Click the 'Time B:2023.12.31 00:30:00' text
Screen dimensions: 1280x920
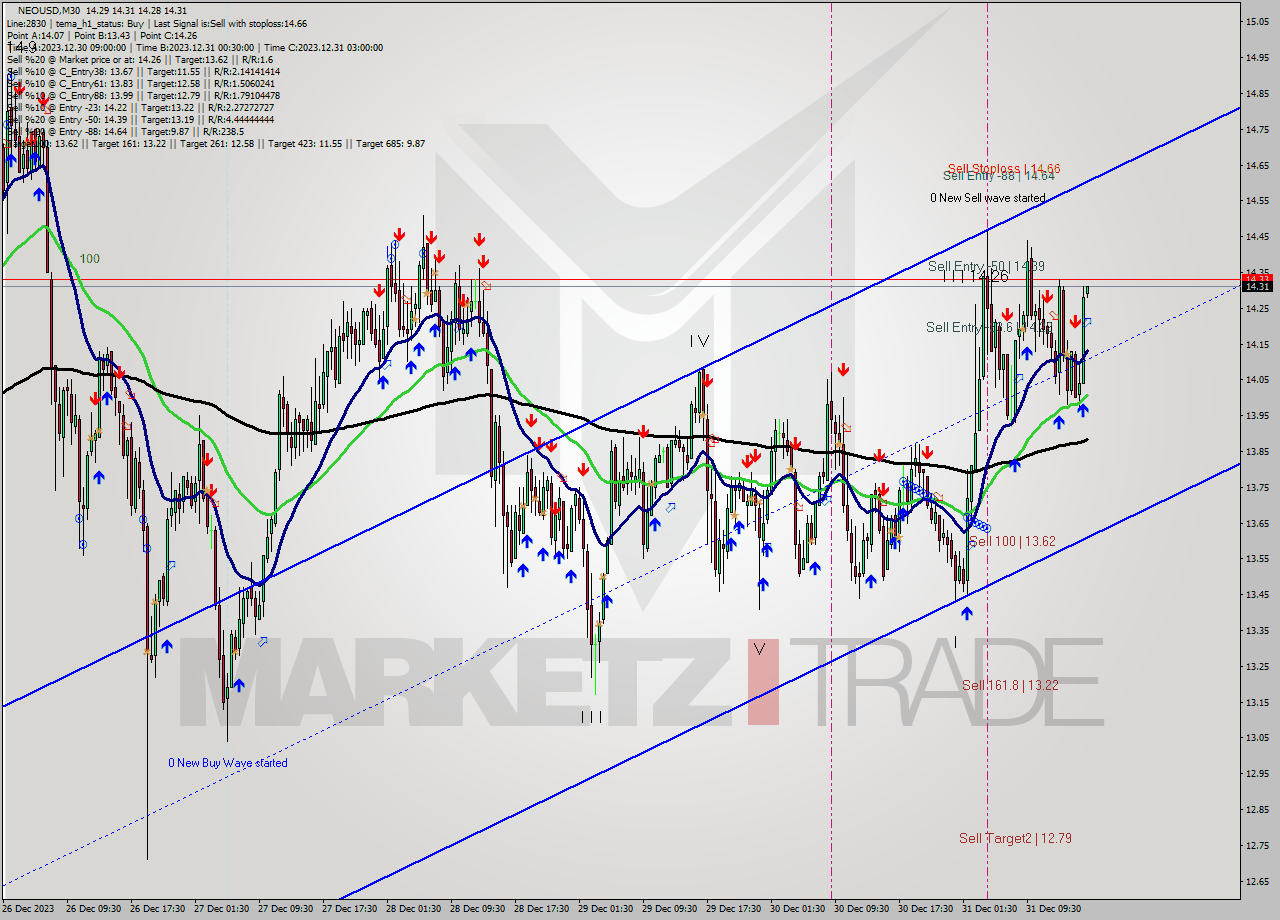196,47
